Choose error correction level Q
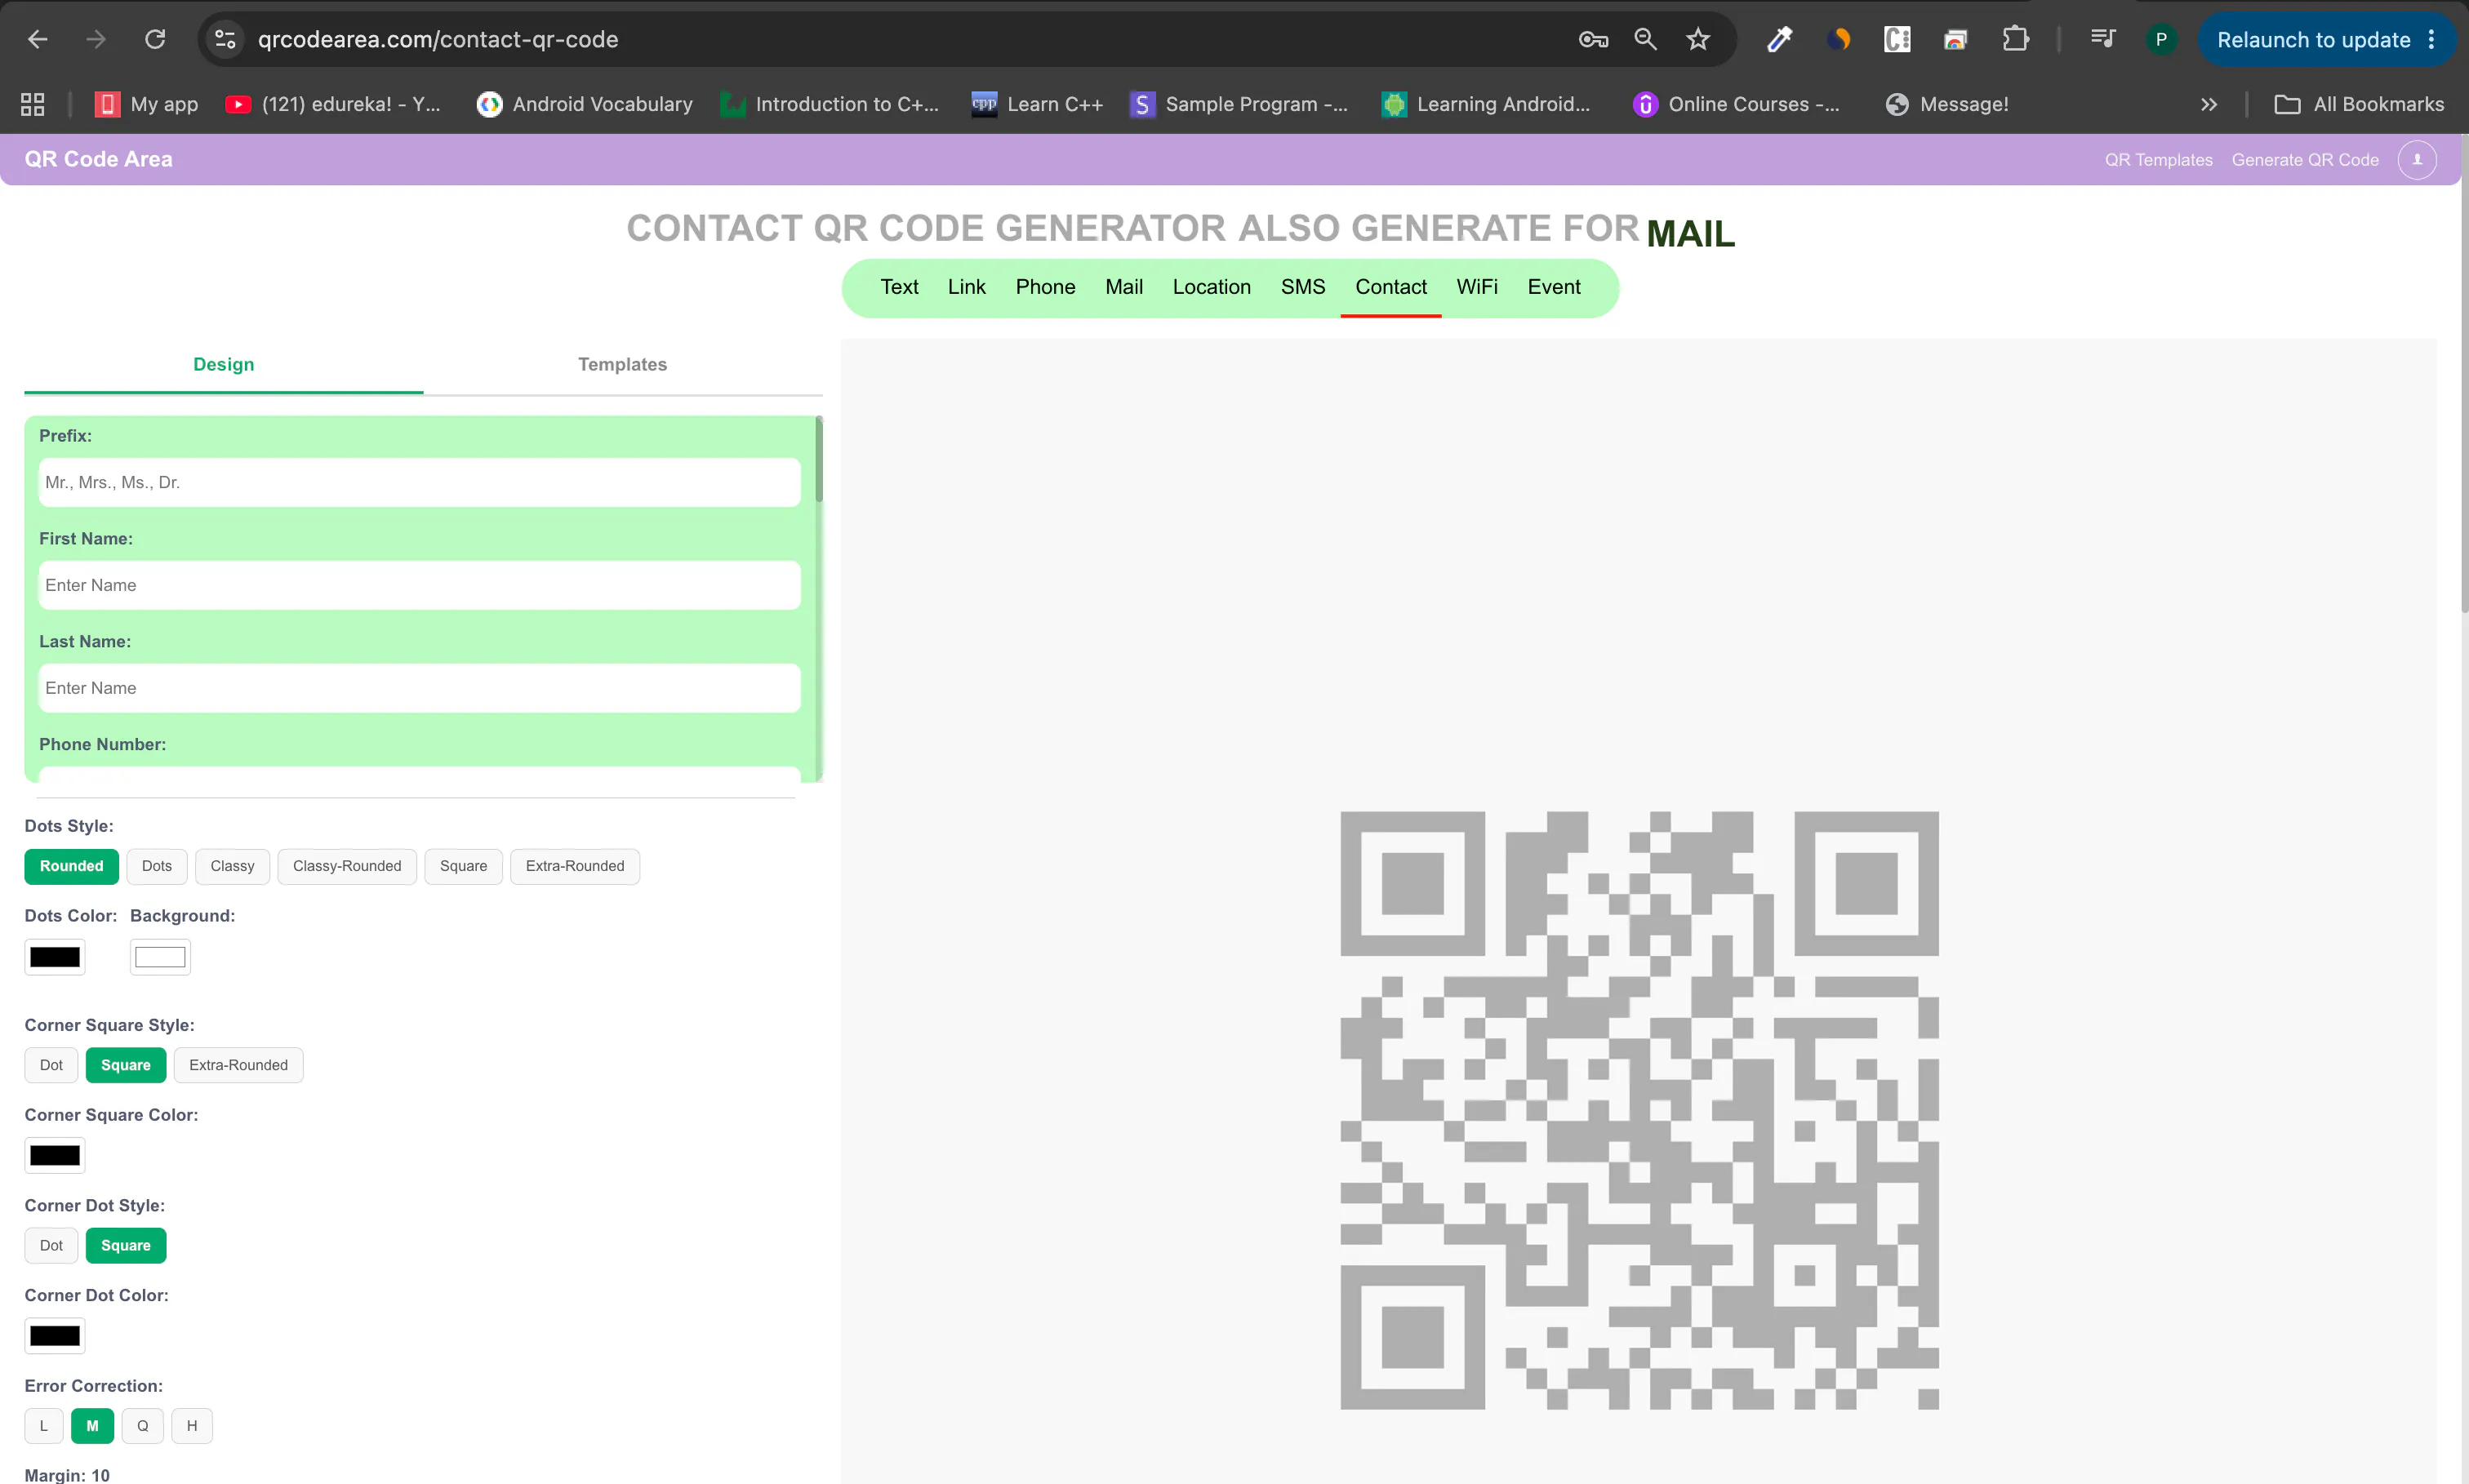The height and width of the screenshot is (1484, 2469). point(143,1426)
